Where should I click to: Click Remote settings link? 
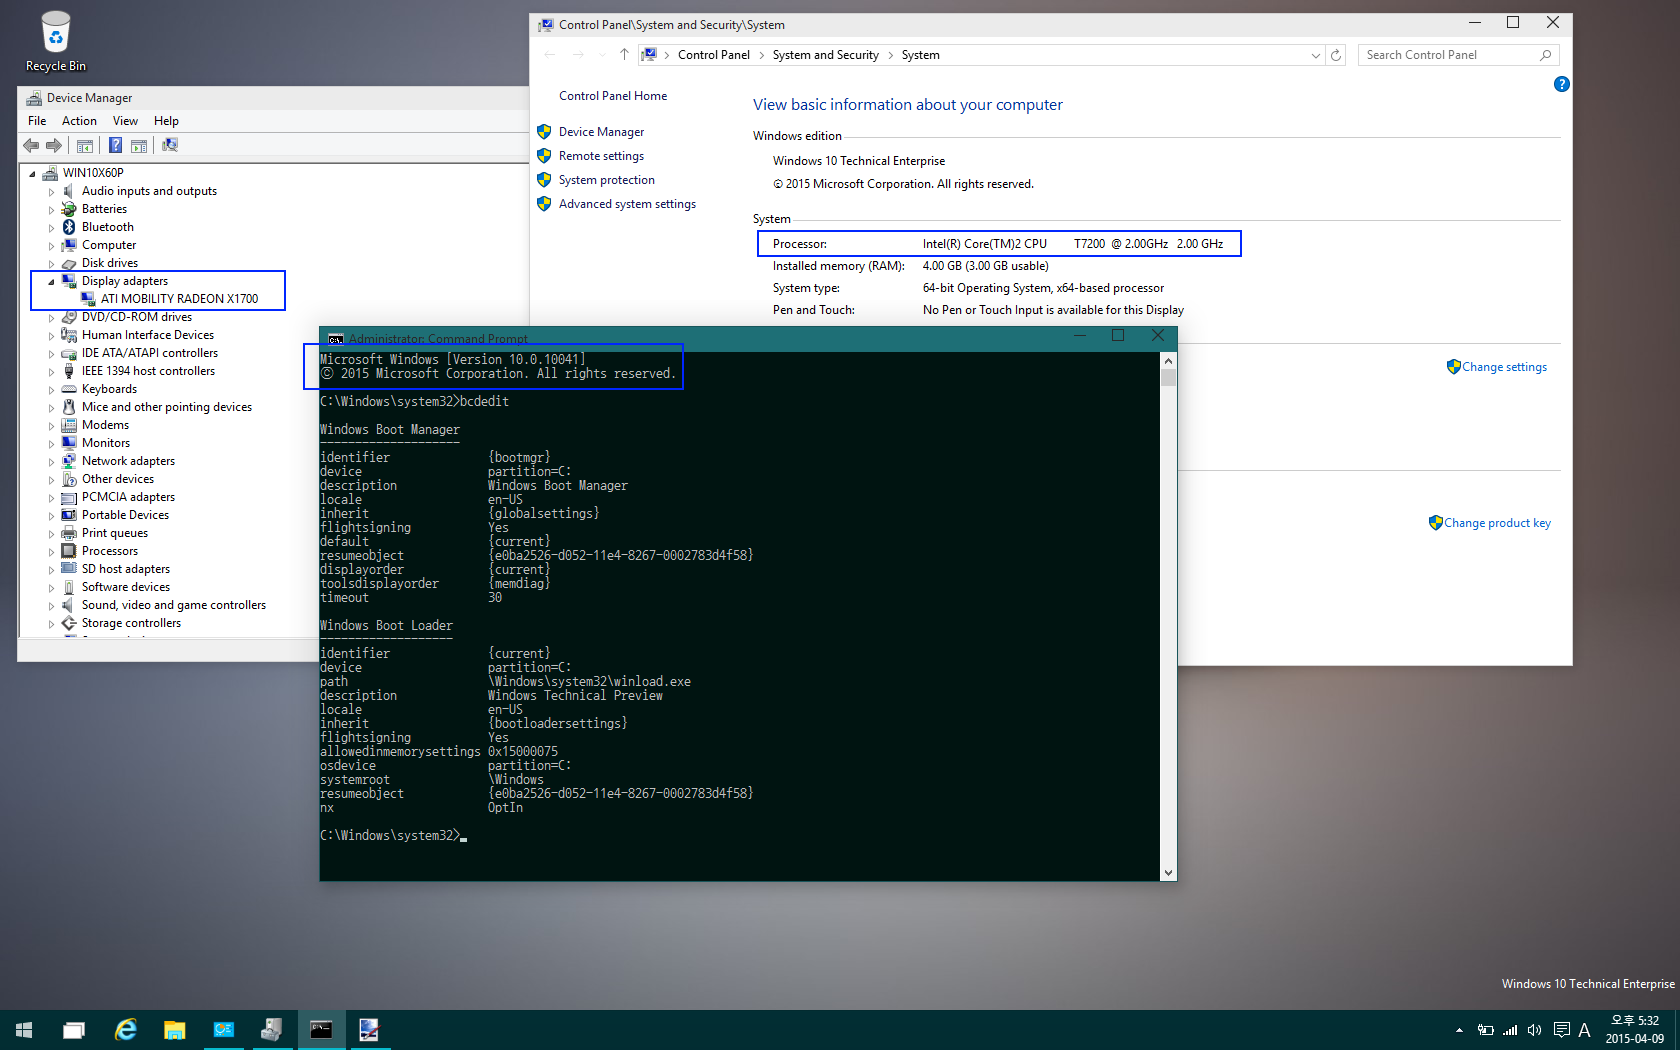601,156
